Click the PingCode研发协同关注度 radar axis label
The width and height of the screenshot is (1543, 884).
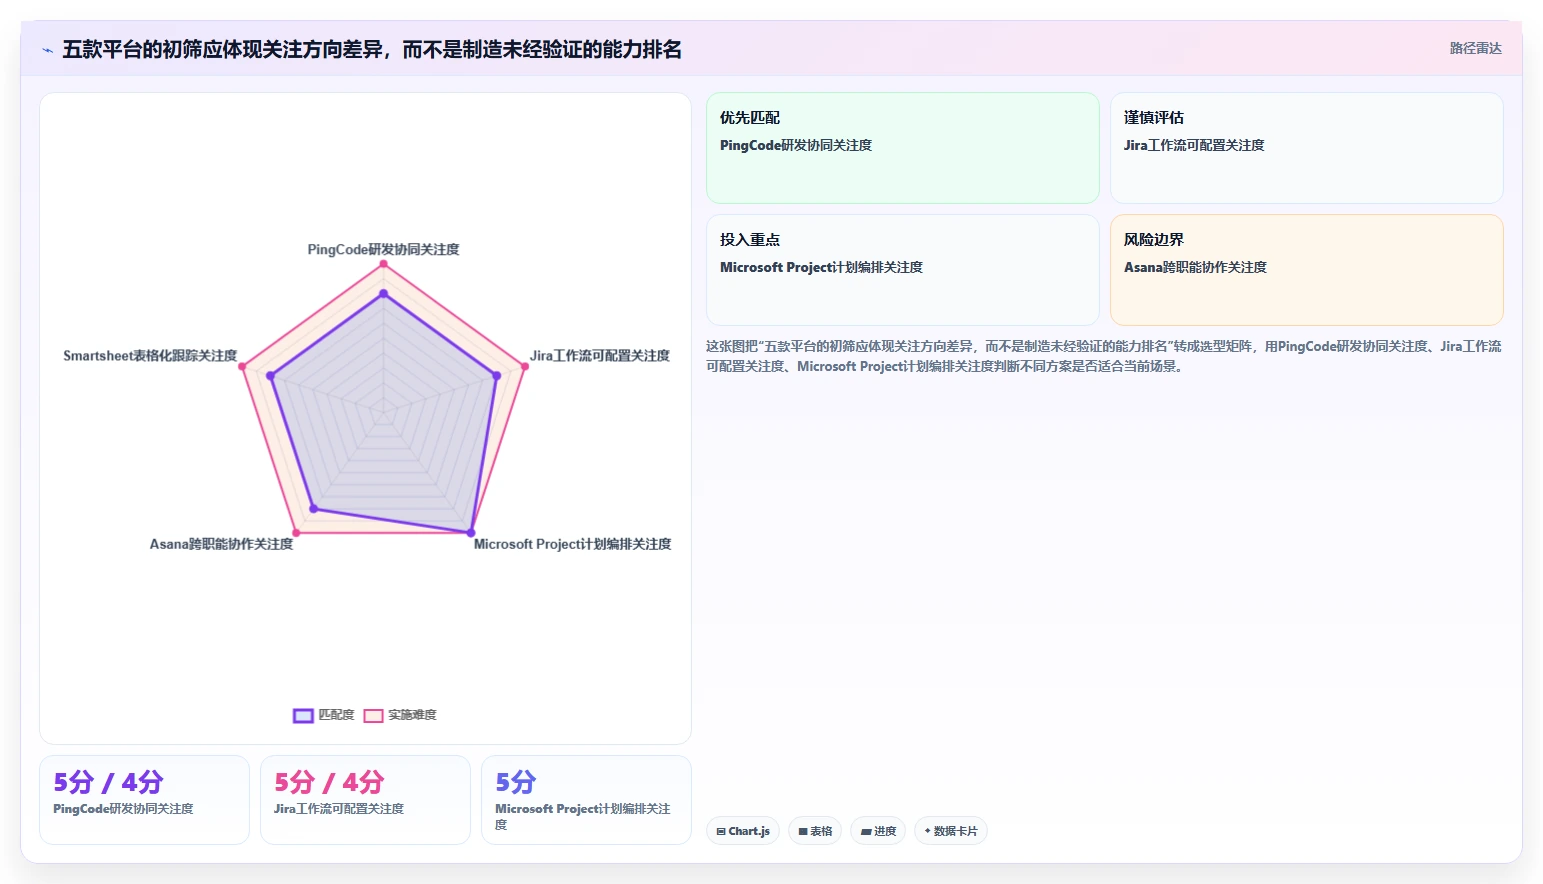point(383,249)
